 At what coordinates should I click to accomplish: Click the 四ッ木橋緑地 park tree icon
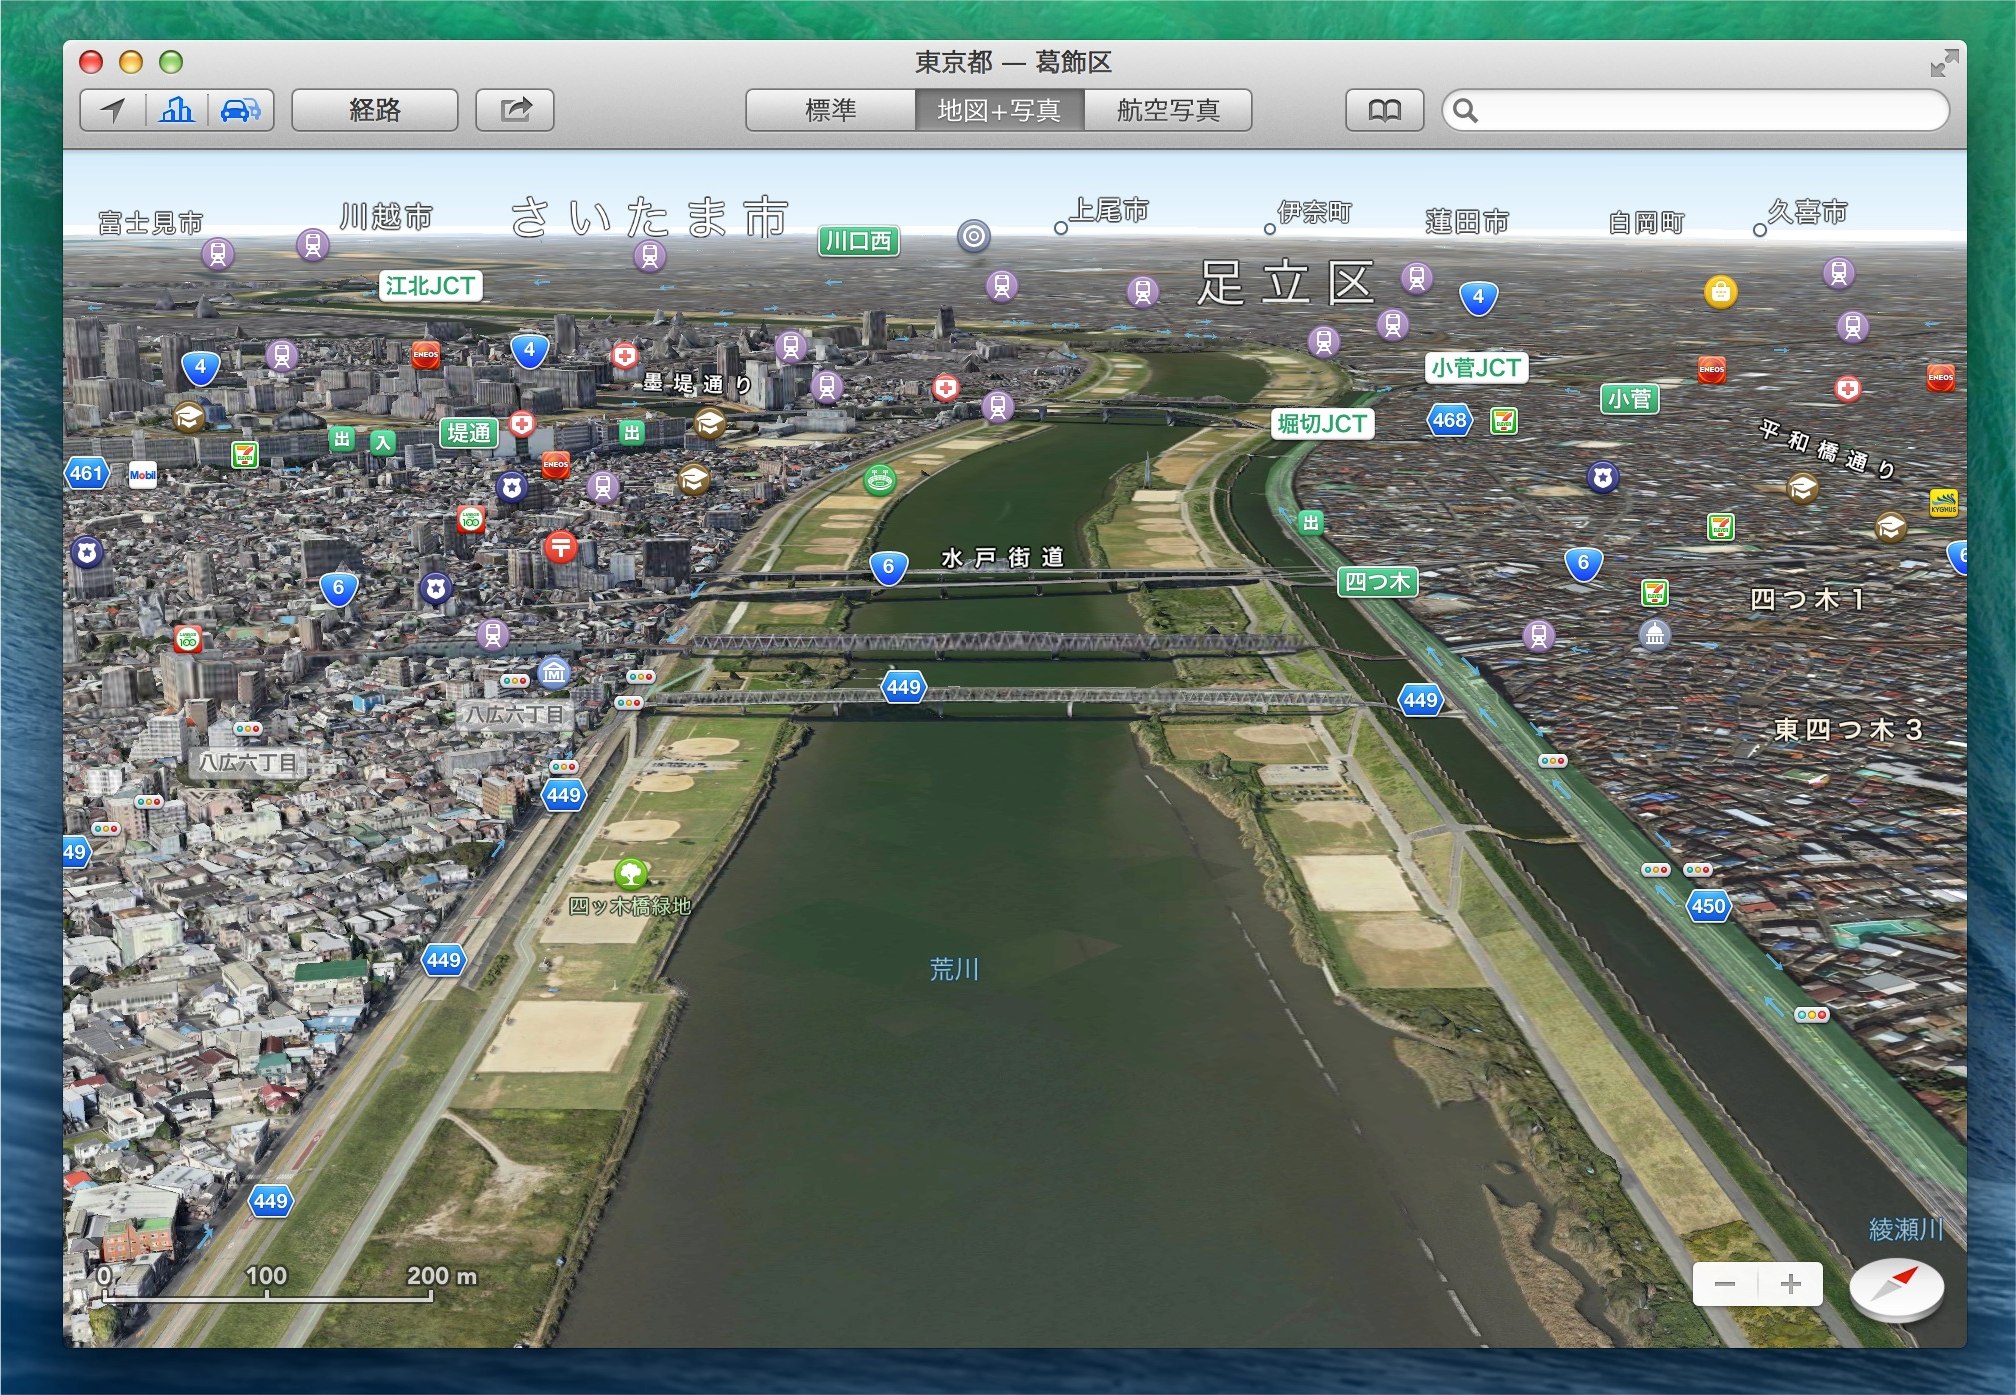pos(629,874)
